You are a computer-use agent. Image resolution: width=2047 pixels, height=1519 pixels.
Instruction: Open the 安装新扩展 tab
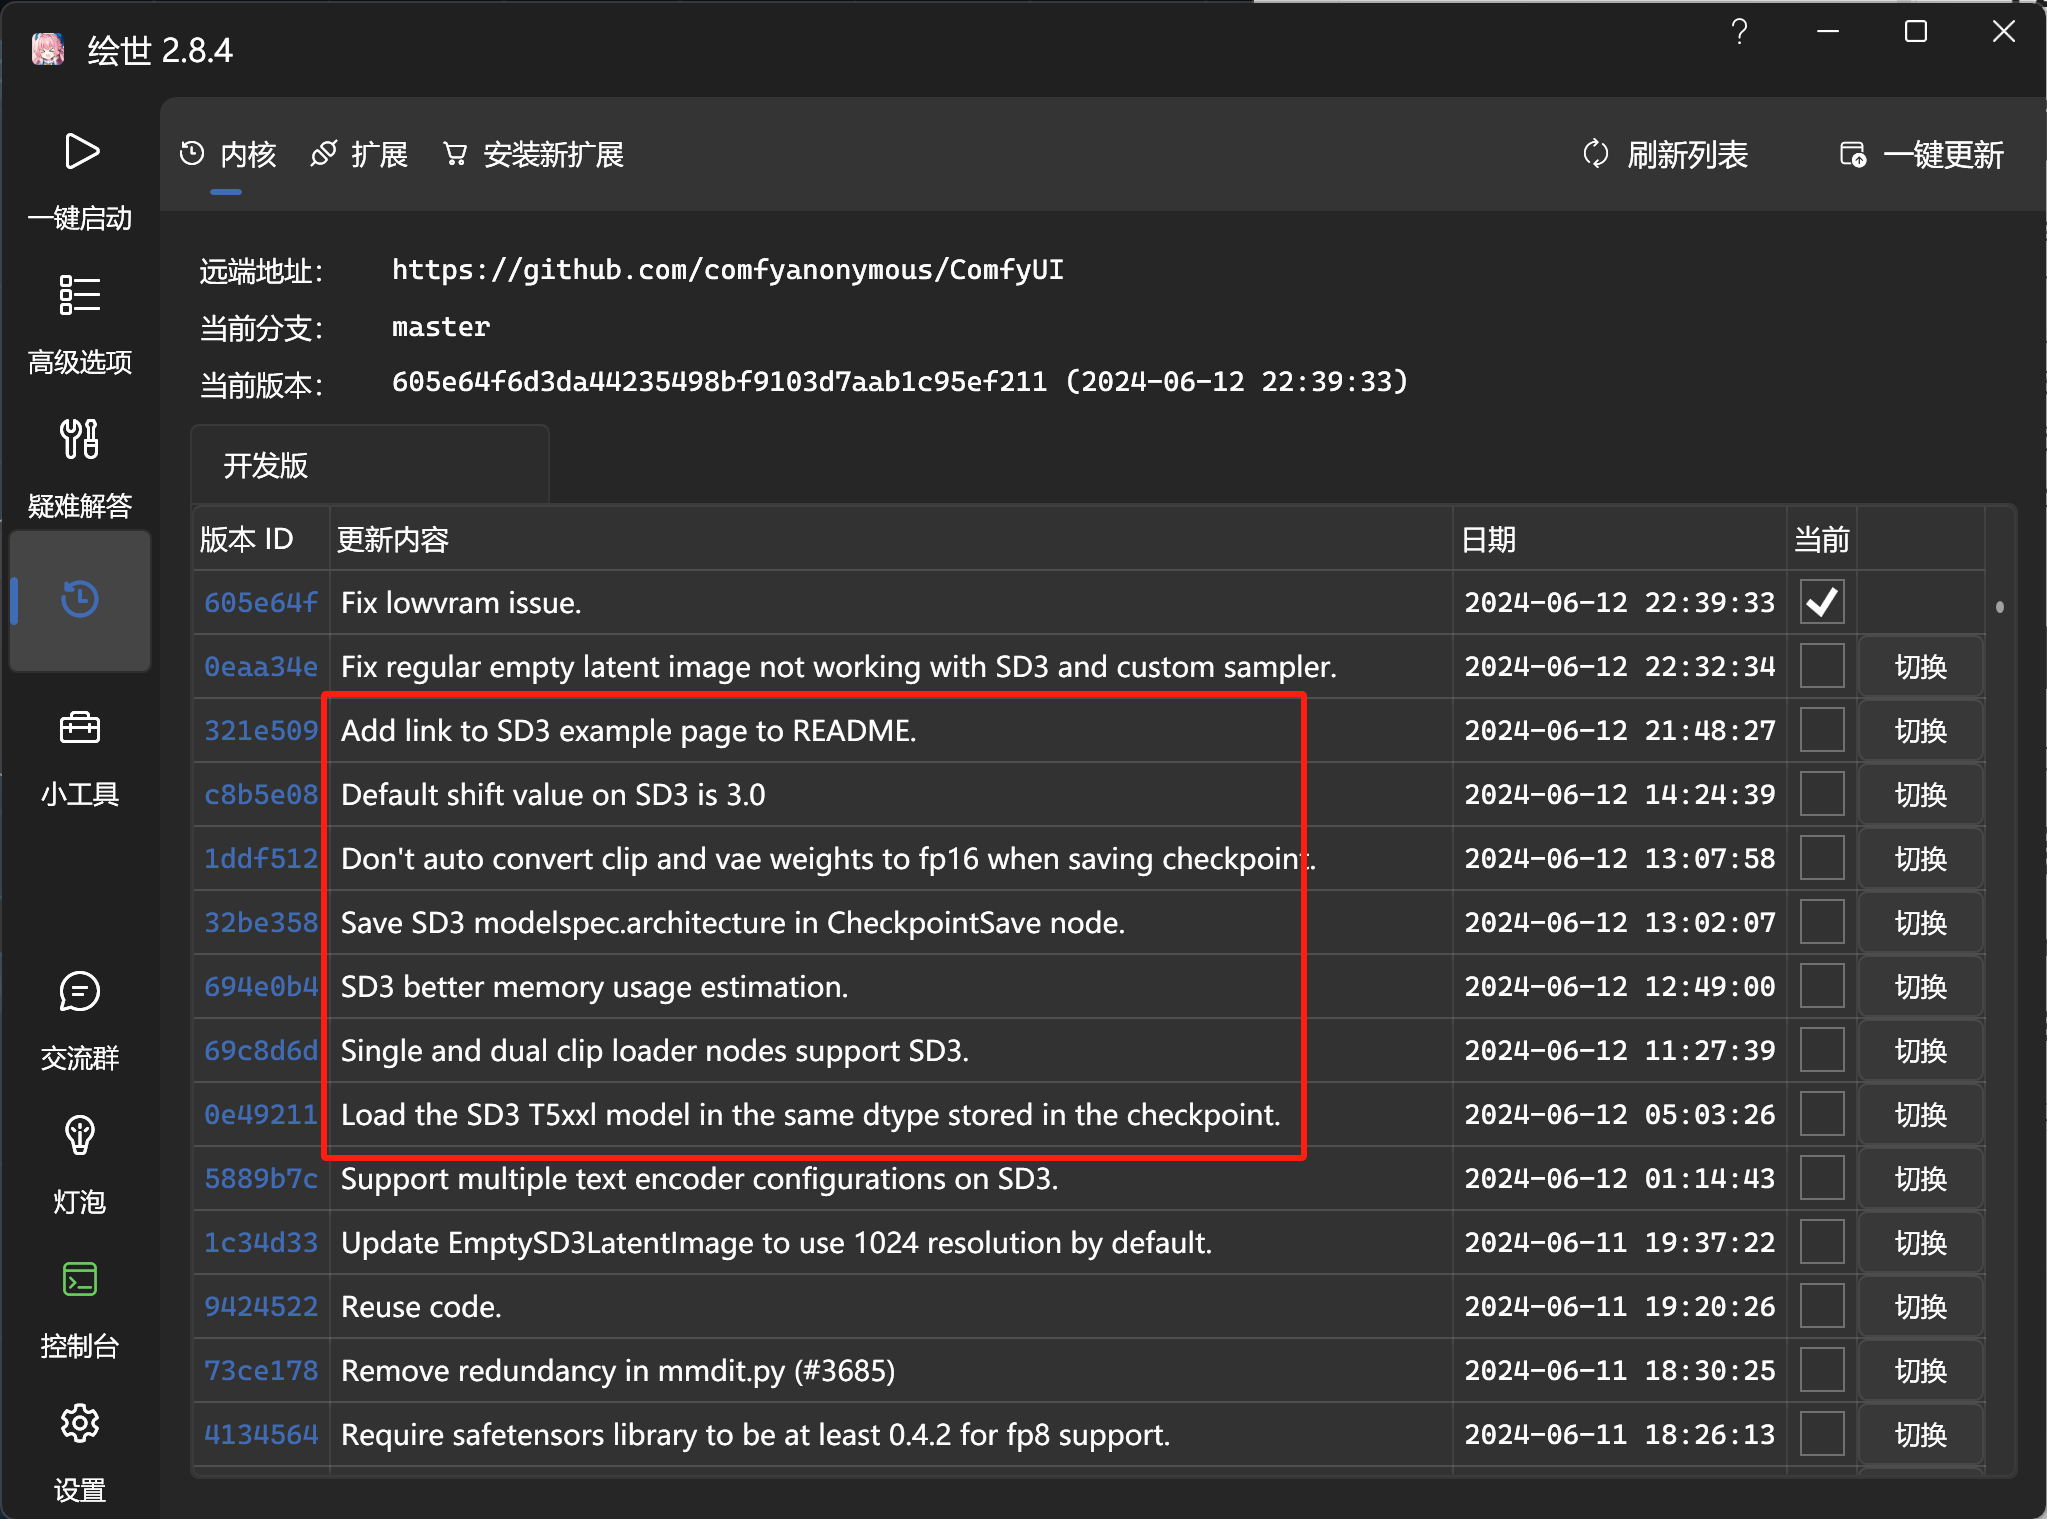[x=534, y=155]
